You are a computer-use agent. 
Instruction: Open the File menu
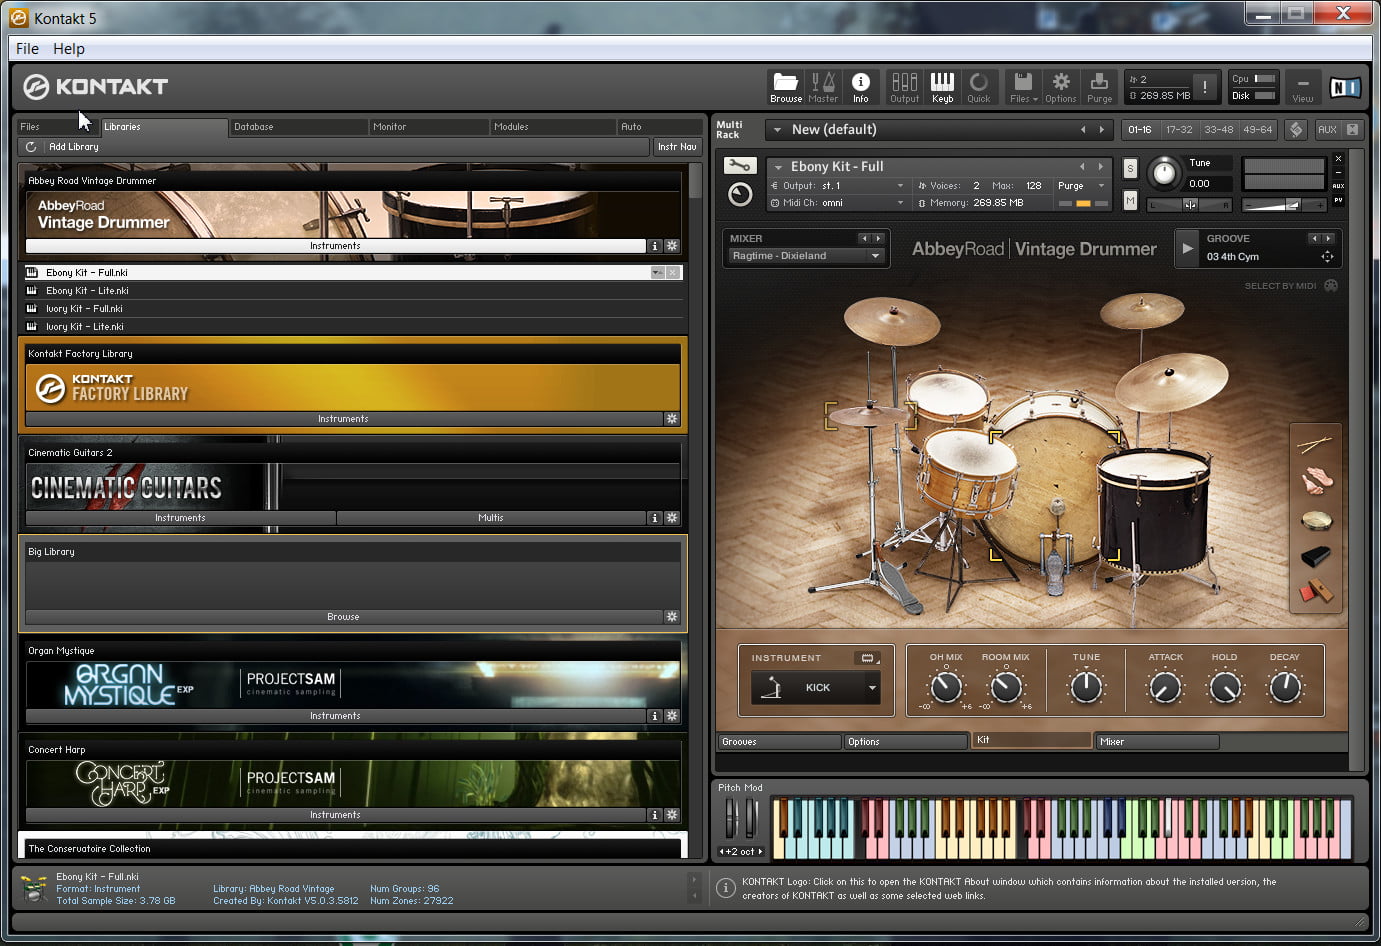coord(27,48)
